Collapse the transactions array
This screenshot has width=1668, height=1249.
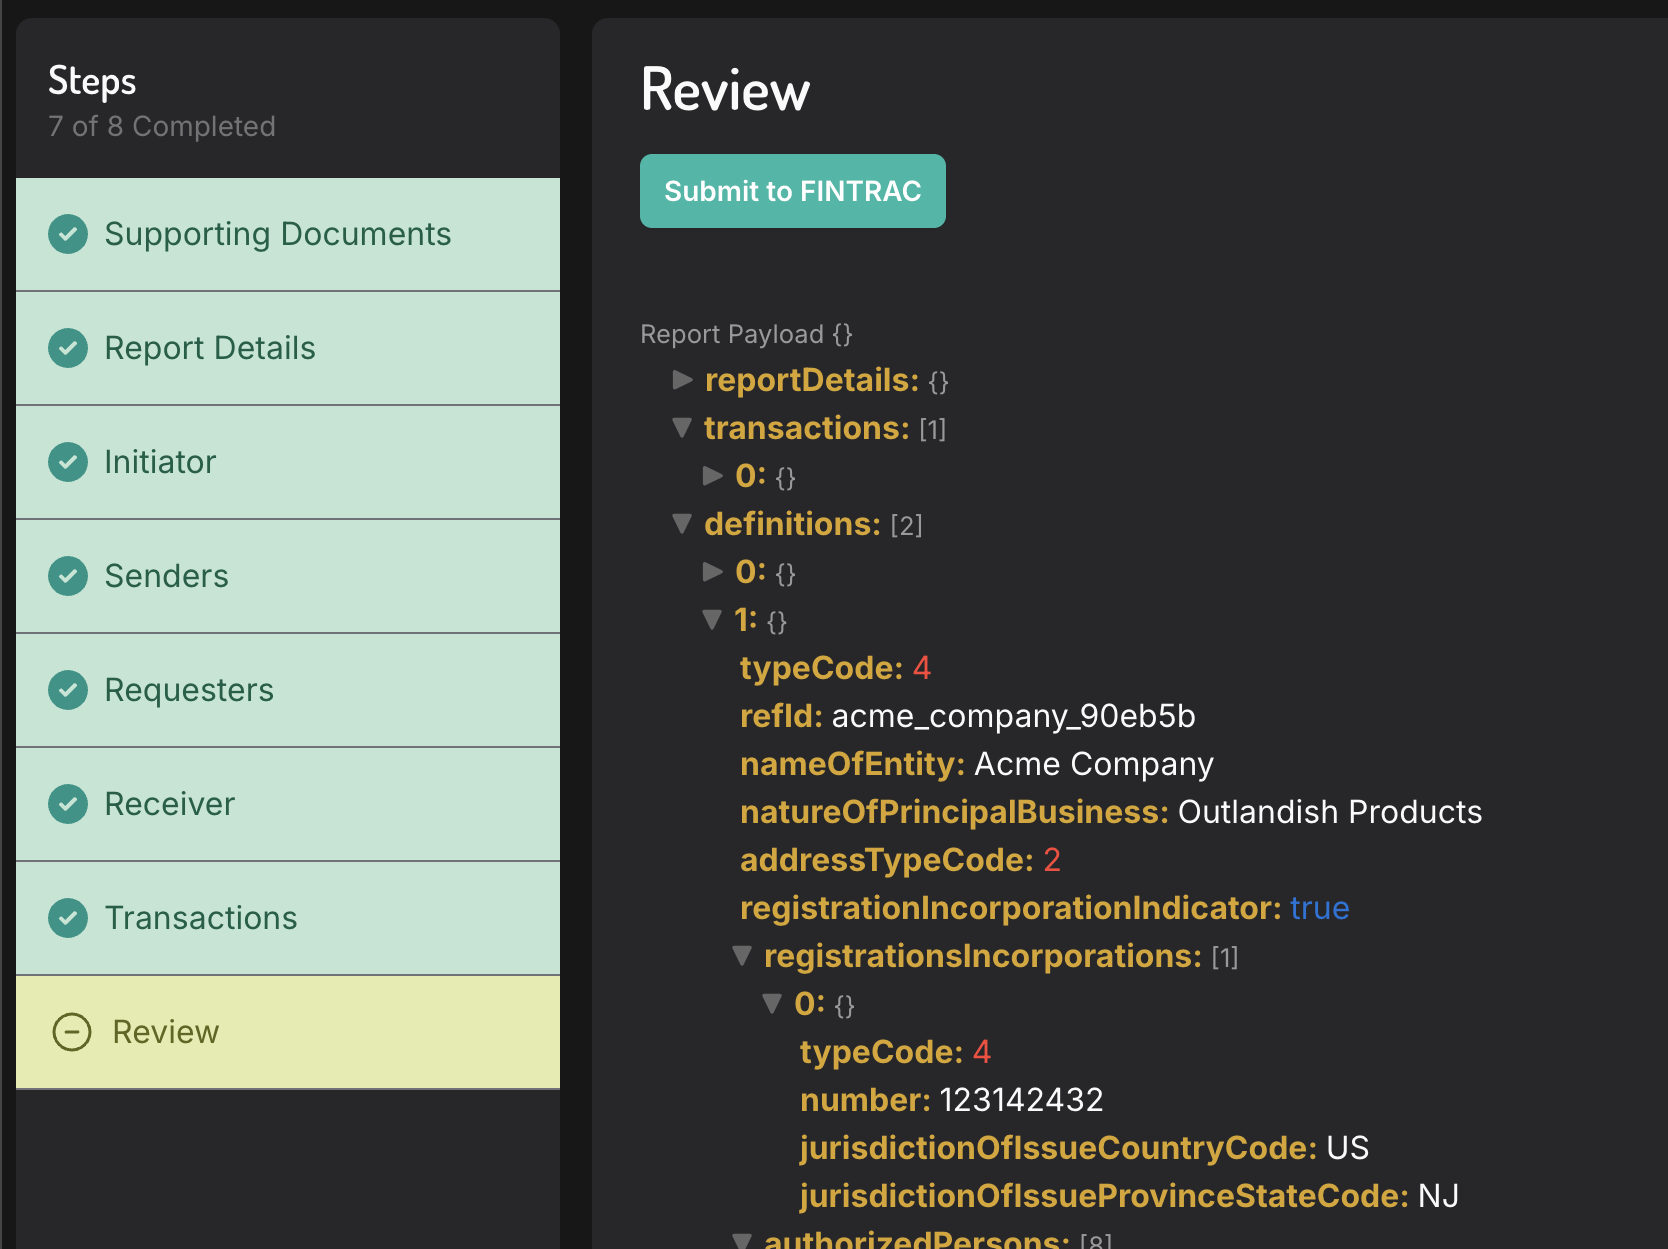[683, 428]
